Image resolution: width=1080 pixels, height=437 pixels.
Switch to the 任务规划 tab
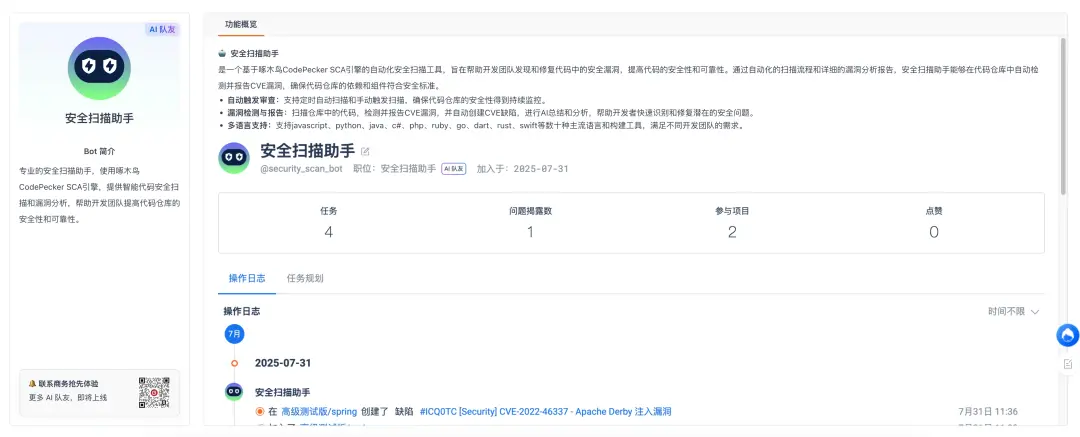[305, 278]
